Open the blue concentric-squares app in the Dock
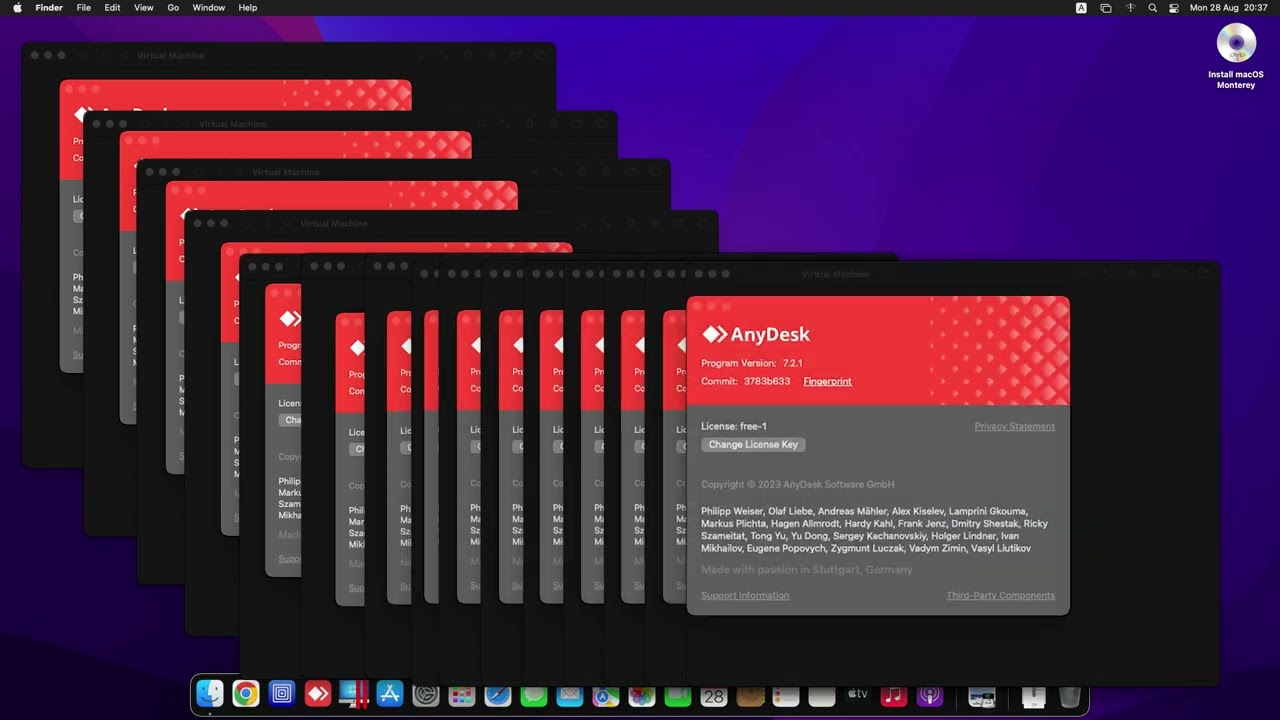This screenshot has width=1280, height=720. click(282, 693)
